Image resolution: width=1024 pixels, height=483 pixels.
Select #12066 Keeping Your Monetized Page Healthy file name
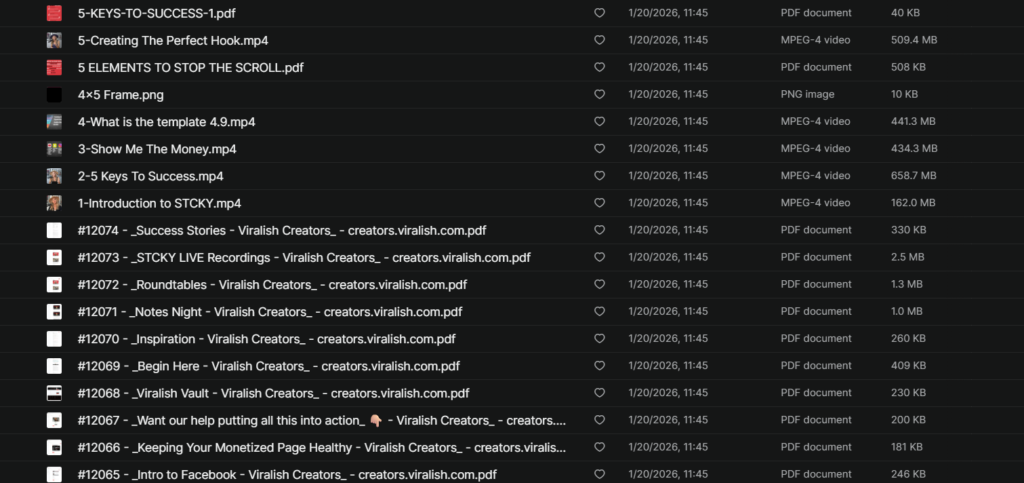tap(322, 448)
